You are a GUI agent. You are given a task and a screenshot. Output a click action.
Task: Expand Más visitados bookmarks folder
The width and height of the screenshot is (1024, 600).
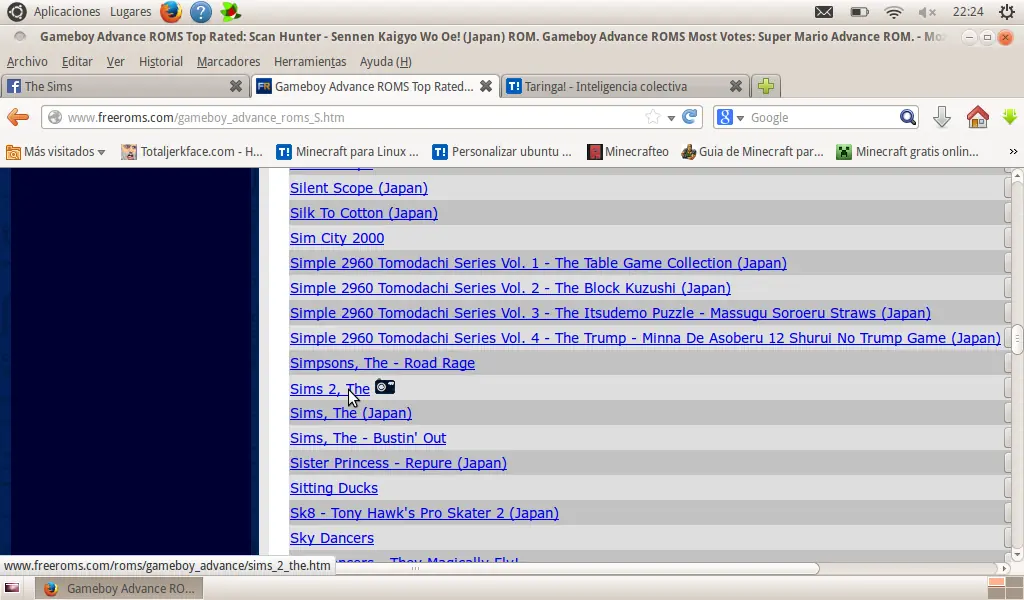point(56,151)
